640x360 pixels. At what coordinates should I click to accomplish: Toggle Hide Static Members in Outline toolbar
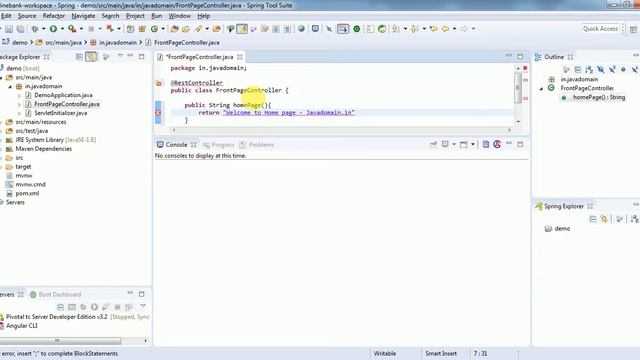(x=612, y=70)
